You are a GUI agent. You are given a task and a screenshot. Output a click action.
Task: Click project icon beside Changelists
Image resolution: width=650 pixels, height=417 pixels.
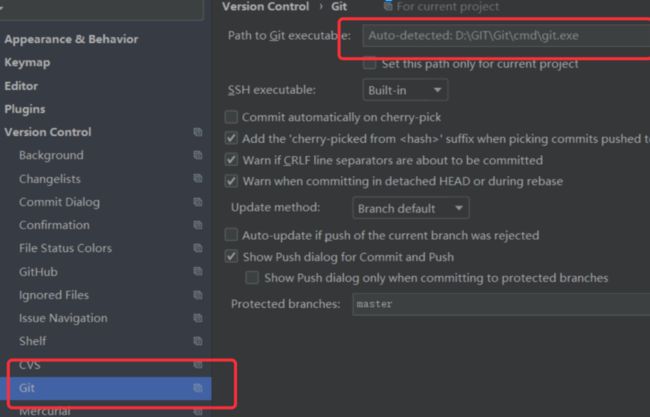[198, 178]
